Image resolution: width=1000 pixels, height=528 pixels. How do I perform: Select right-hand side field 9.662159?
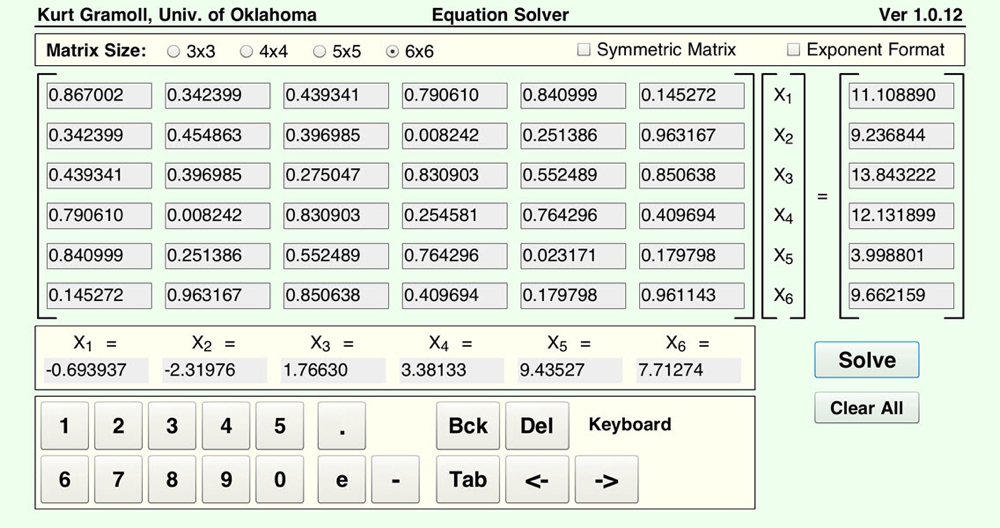click(x=901, y=295)
